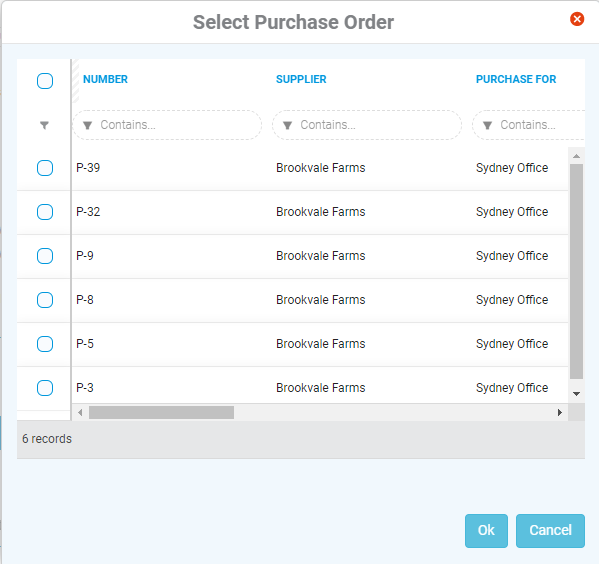The width and height of the screenshot is (599, 564).
Task: Click the filter funnel icon under select-all checkbox
Action: tap(44, 125)
